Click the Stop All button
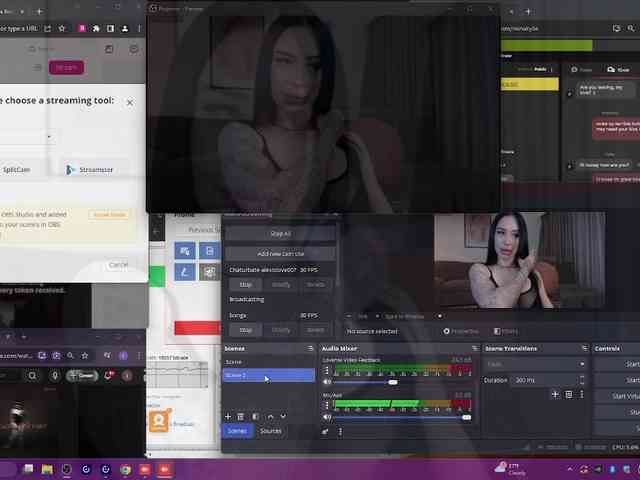The image size is (640, 480). point(280,233)
